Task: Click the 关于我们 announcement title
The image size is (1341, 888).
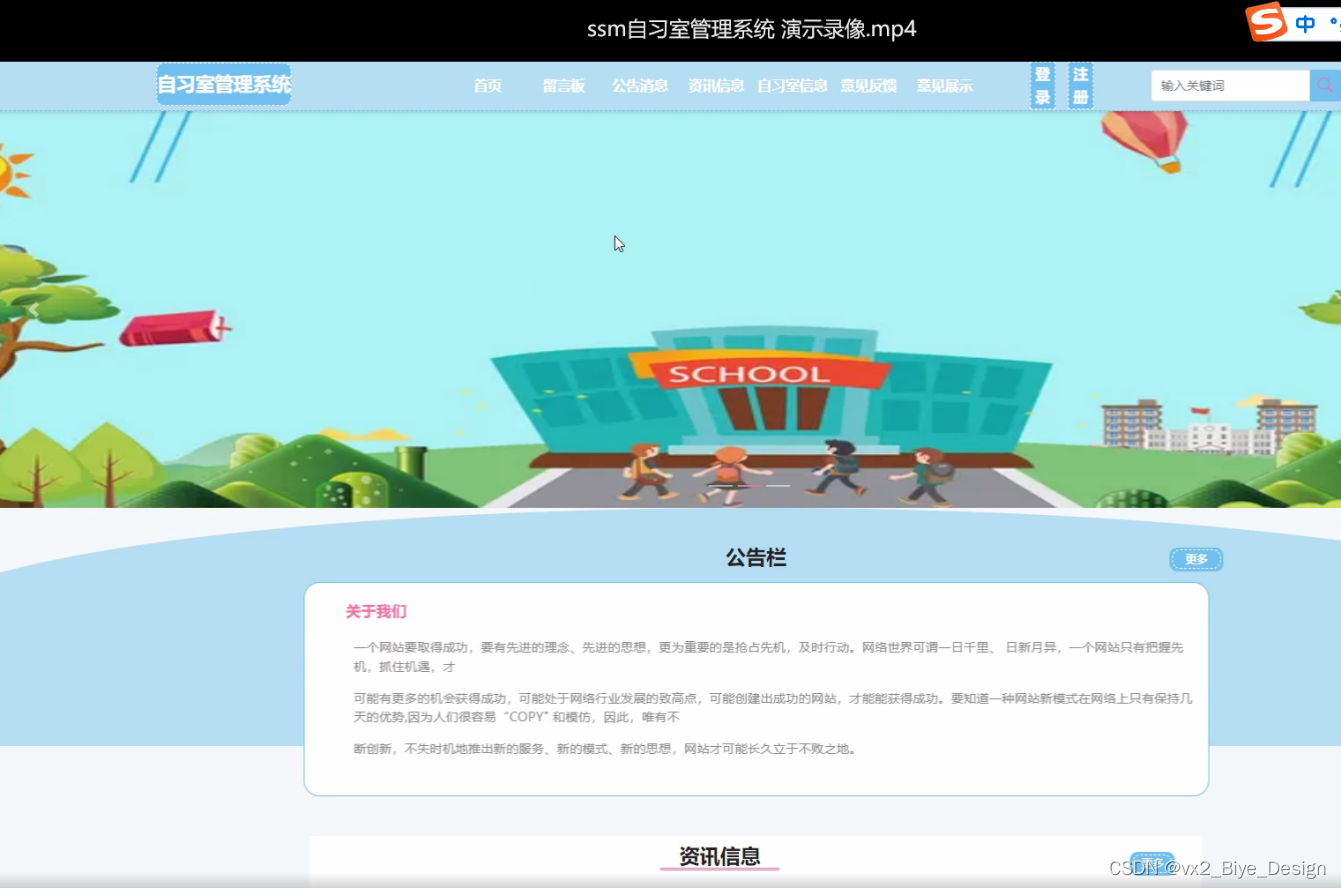Action: (376, 611)
